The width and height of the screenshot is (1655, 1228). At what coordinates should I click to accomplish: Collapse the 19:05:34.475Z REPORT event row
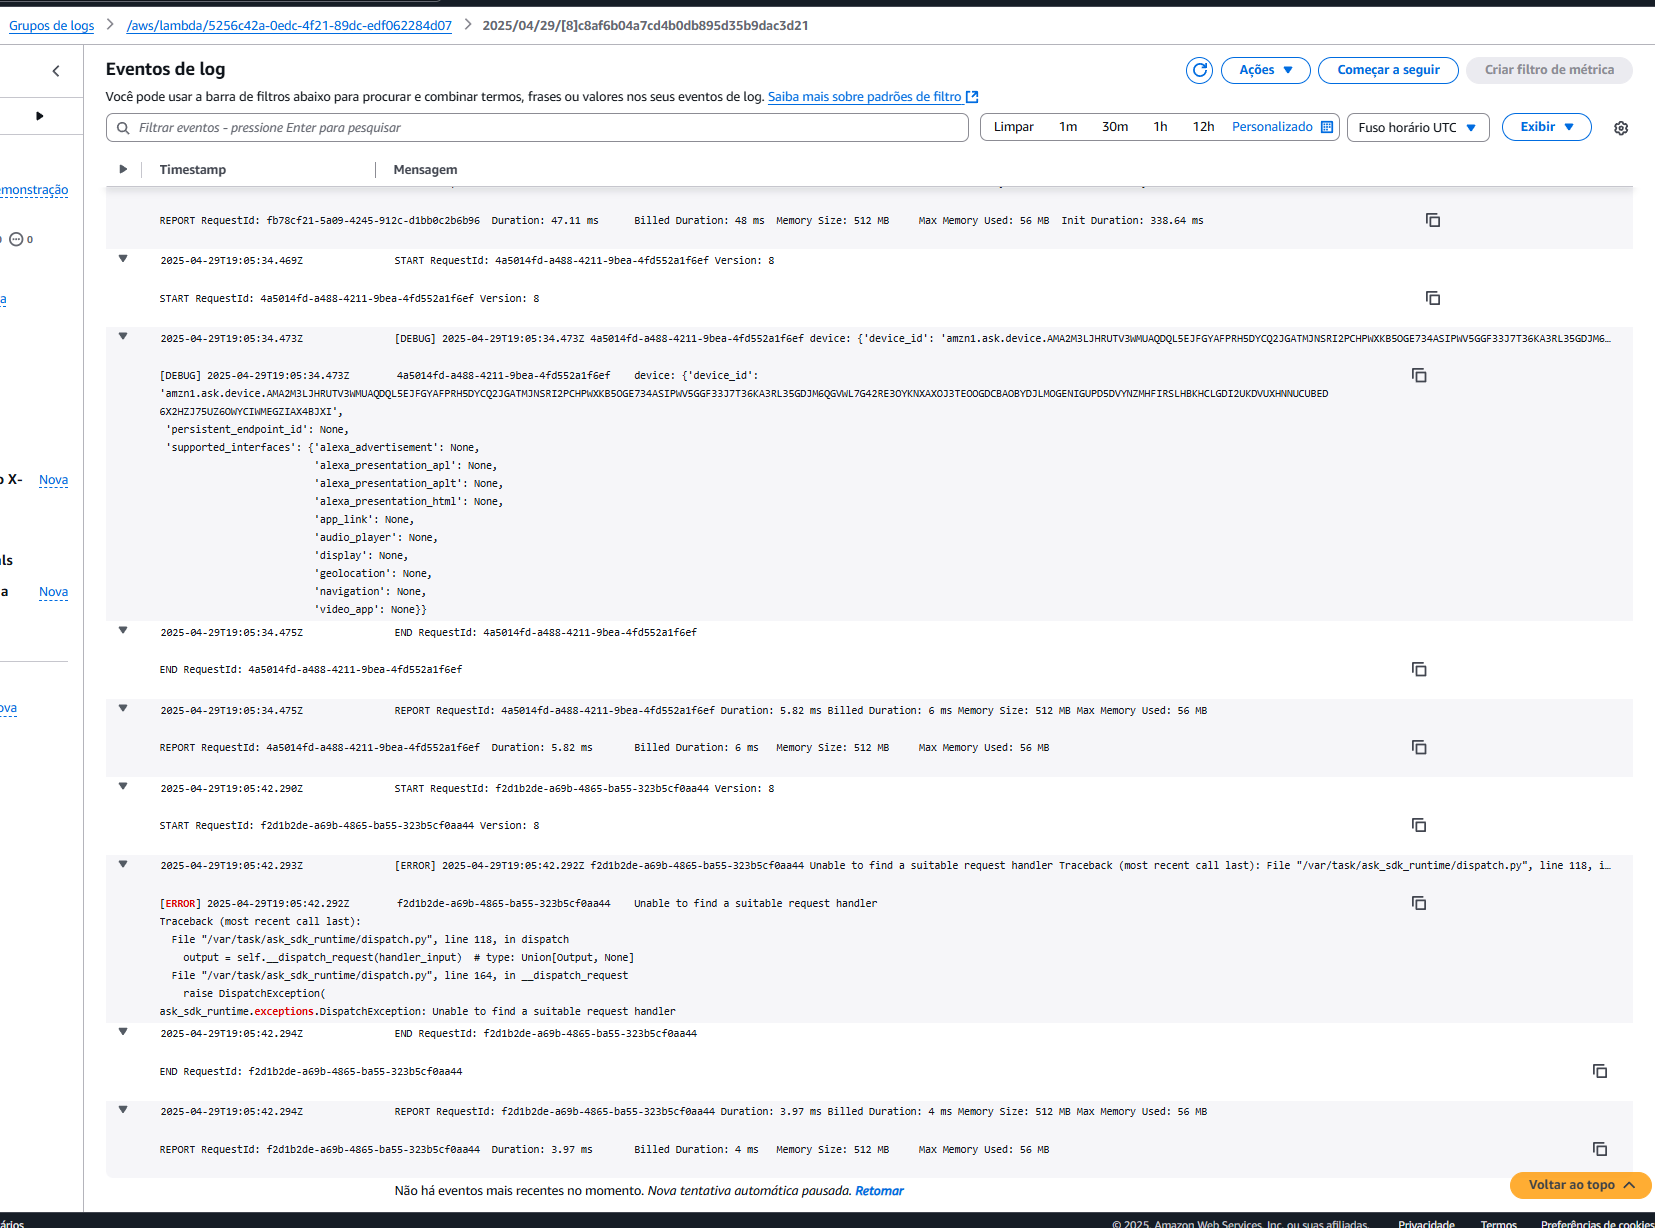pos(123,709)
